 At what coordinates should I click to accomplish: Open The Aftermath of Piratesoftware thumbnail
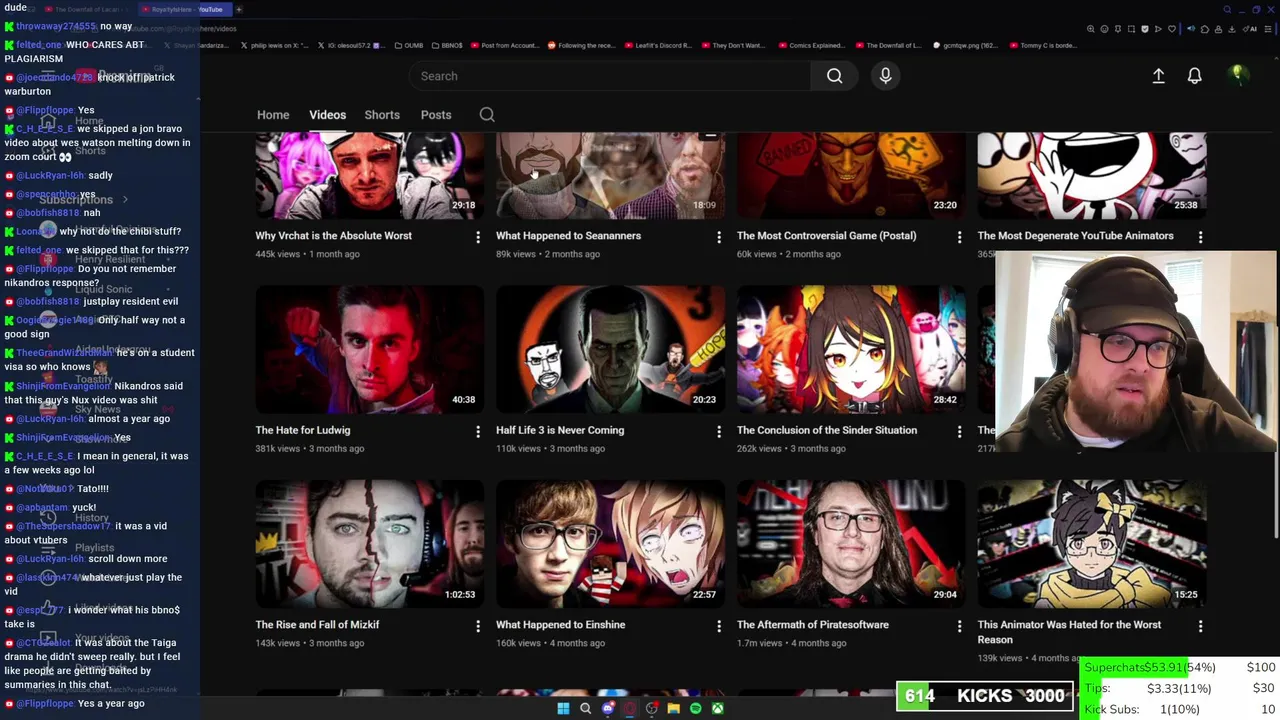pos(851,544)
